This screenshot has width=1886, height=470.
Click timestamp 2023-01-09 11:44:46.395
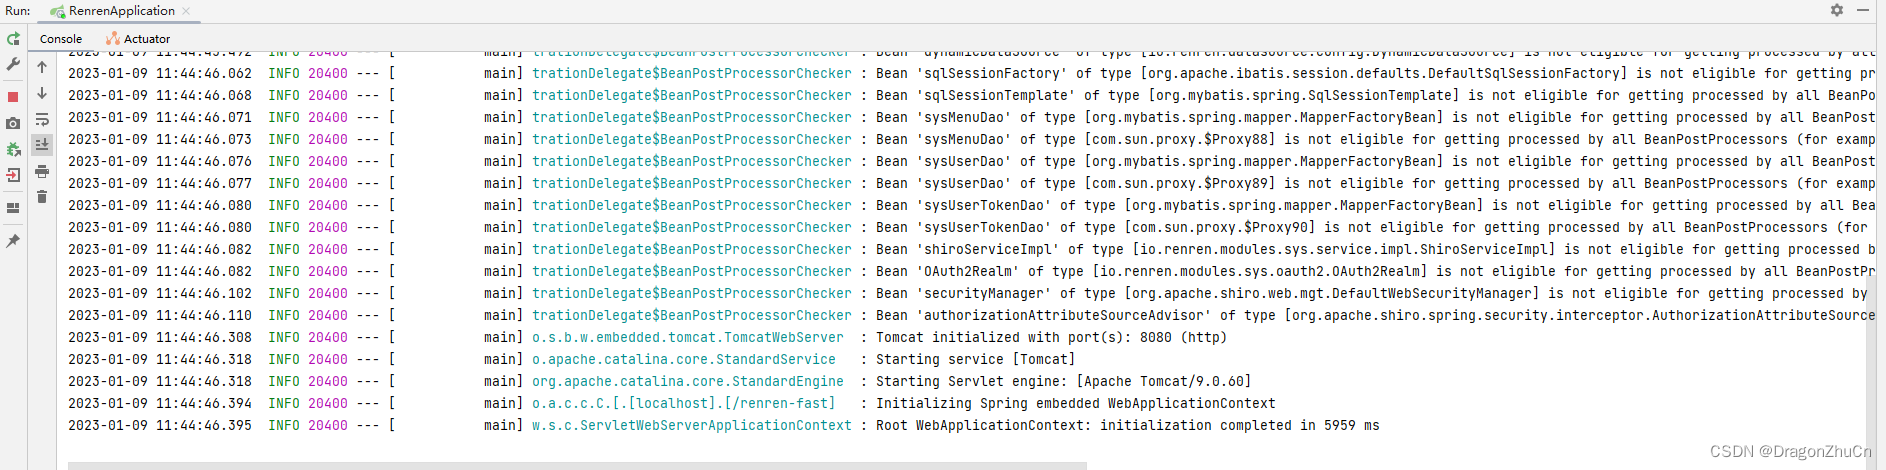click(160, 425)
